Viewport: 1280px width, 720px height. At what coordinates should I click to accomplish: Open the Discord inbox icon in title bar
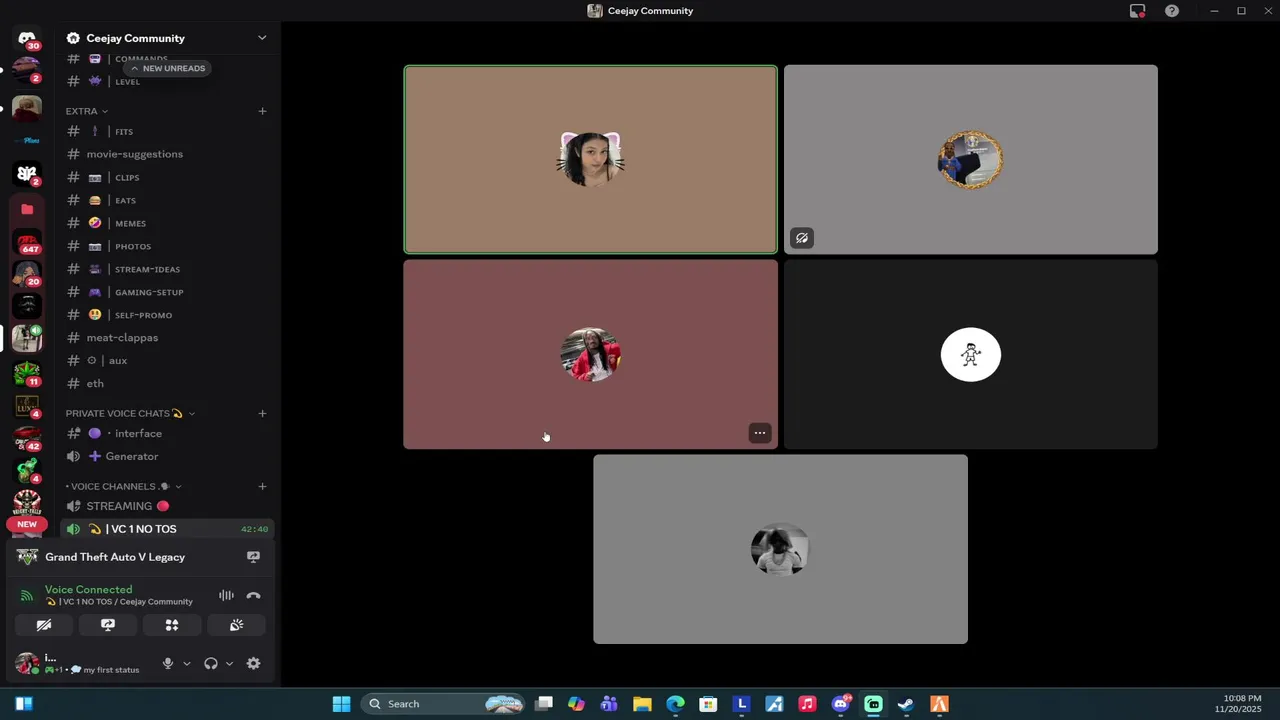coord(1137,11)
